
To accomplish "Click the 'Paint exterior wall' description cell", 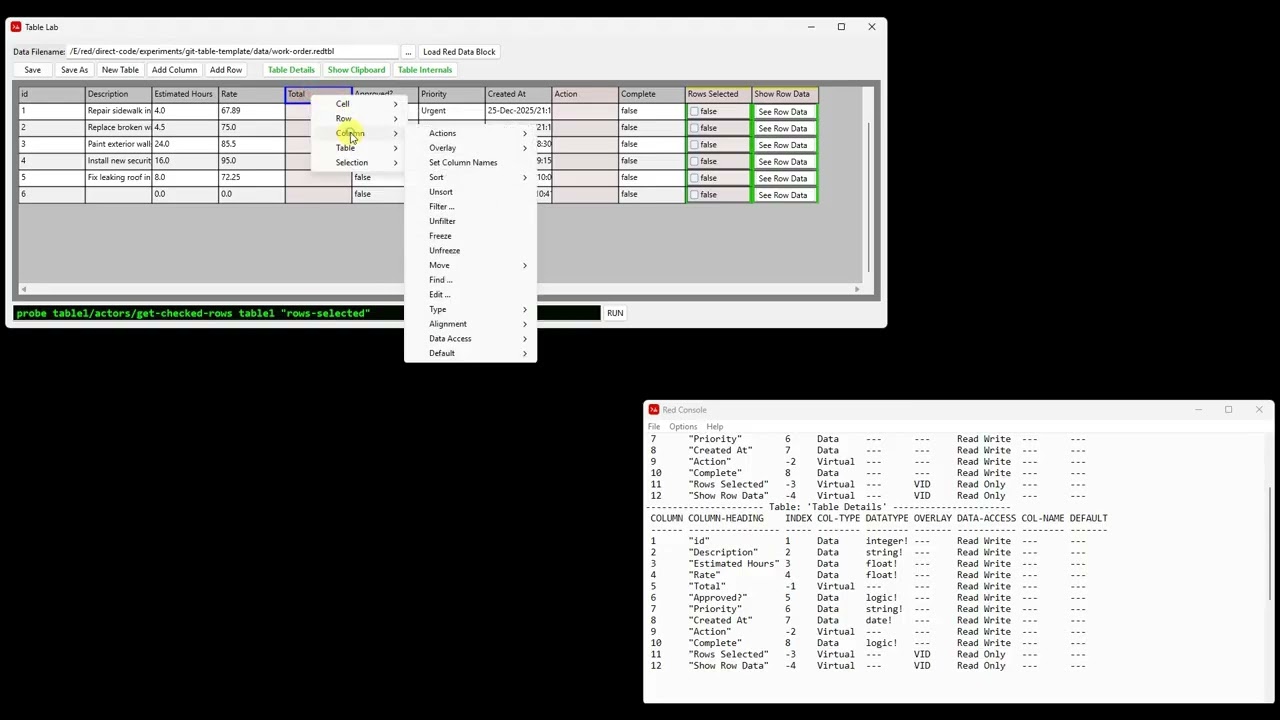I will pos(118,144).
